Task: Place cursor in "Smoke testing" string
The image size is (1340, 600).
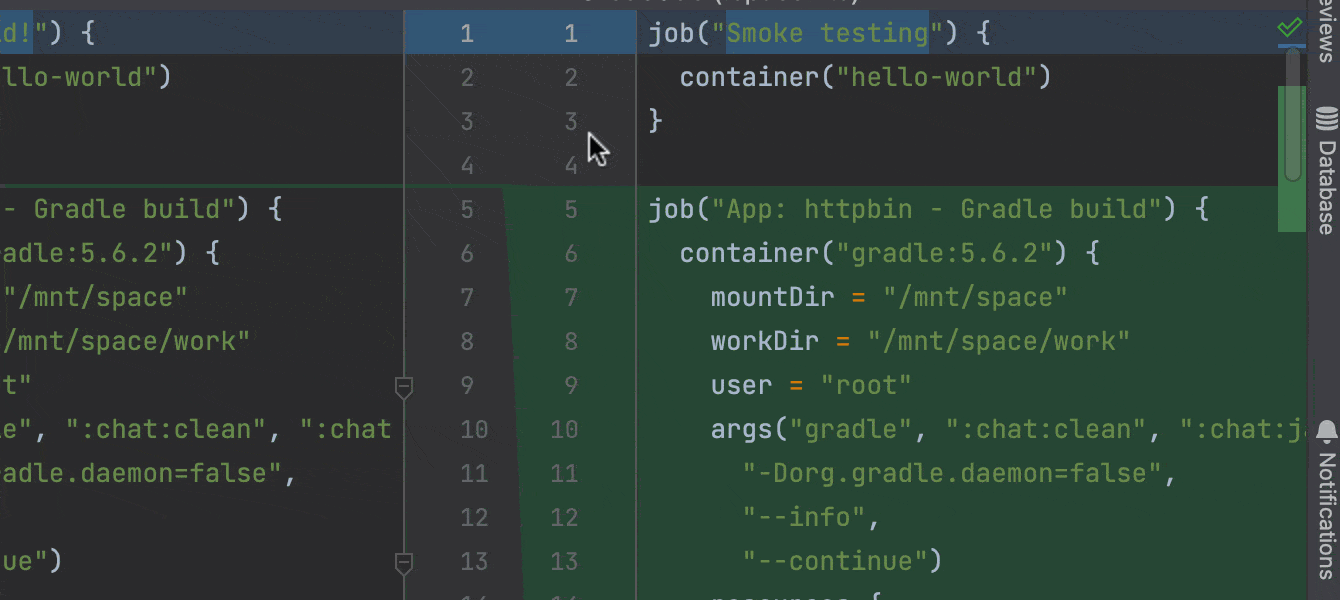Action: pos(826,34)
